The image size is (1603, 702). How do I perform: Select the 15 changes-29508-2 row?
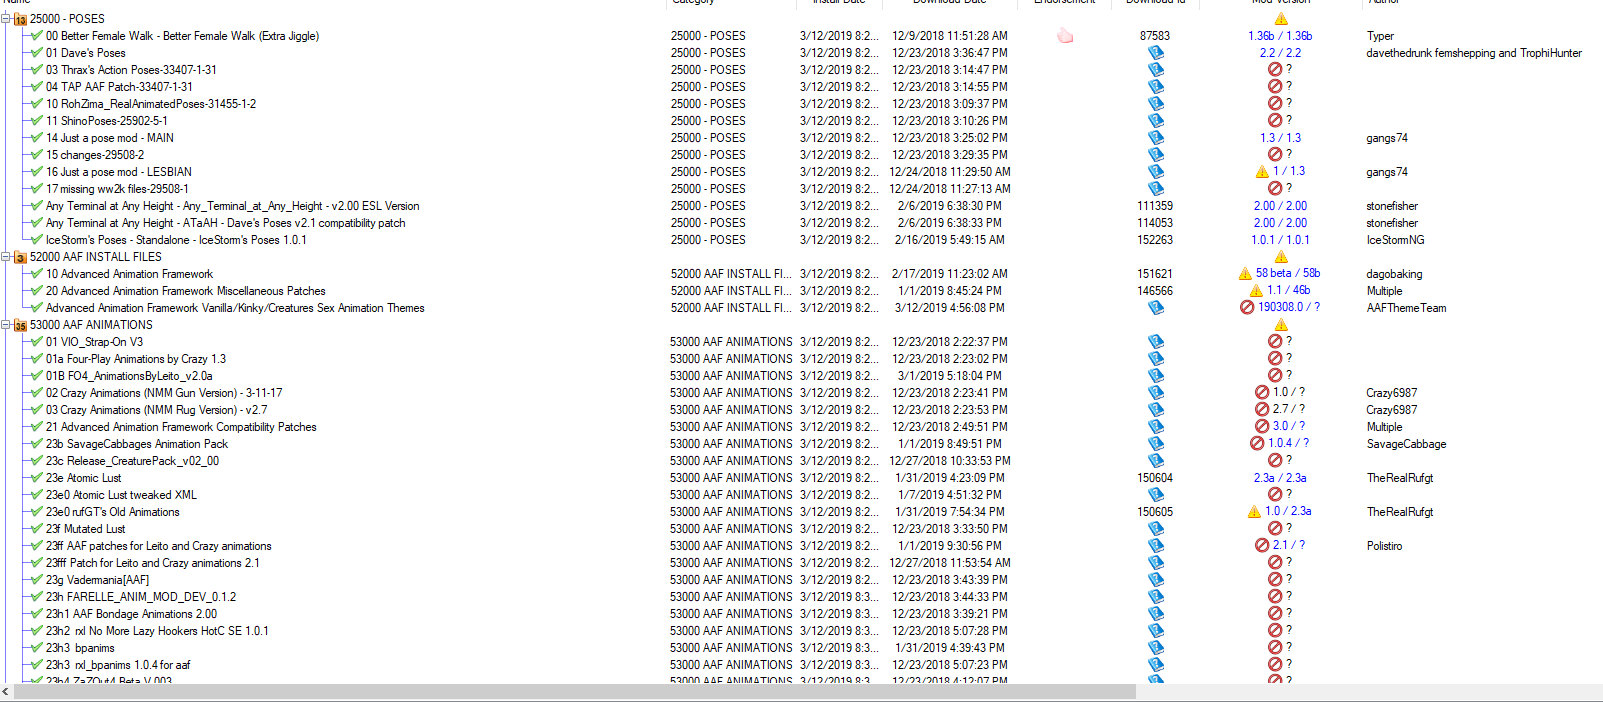pos(95,155)
